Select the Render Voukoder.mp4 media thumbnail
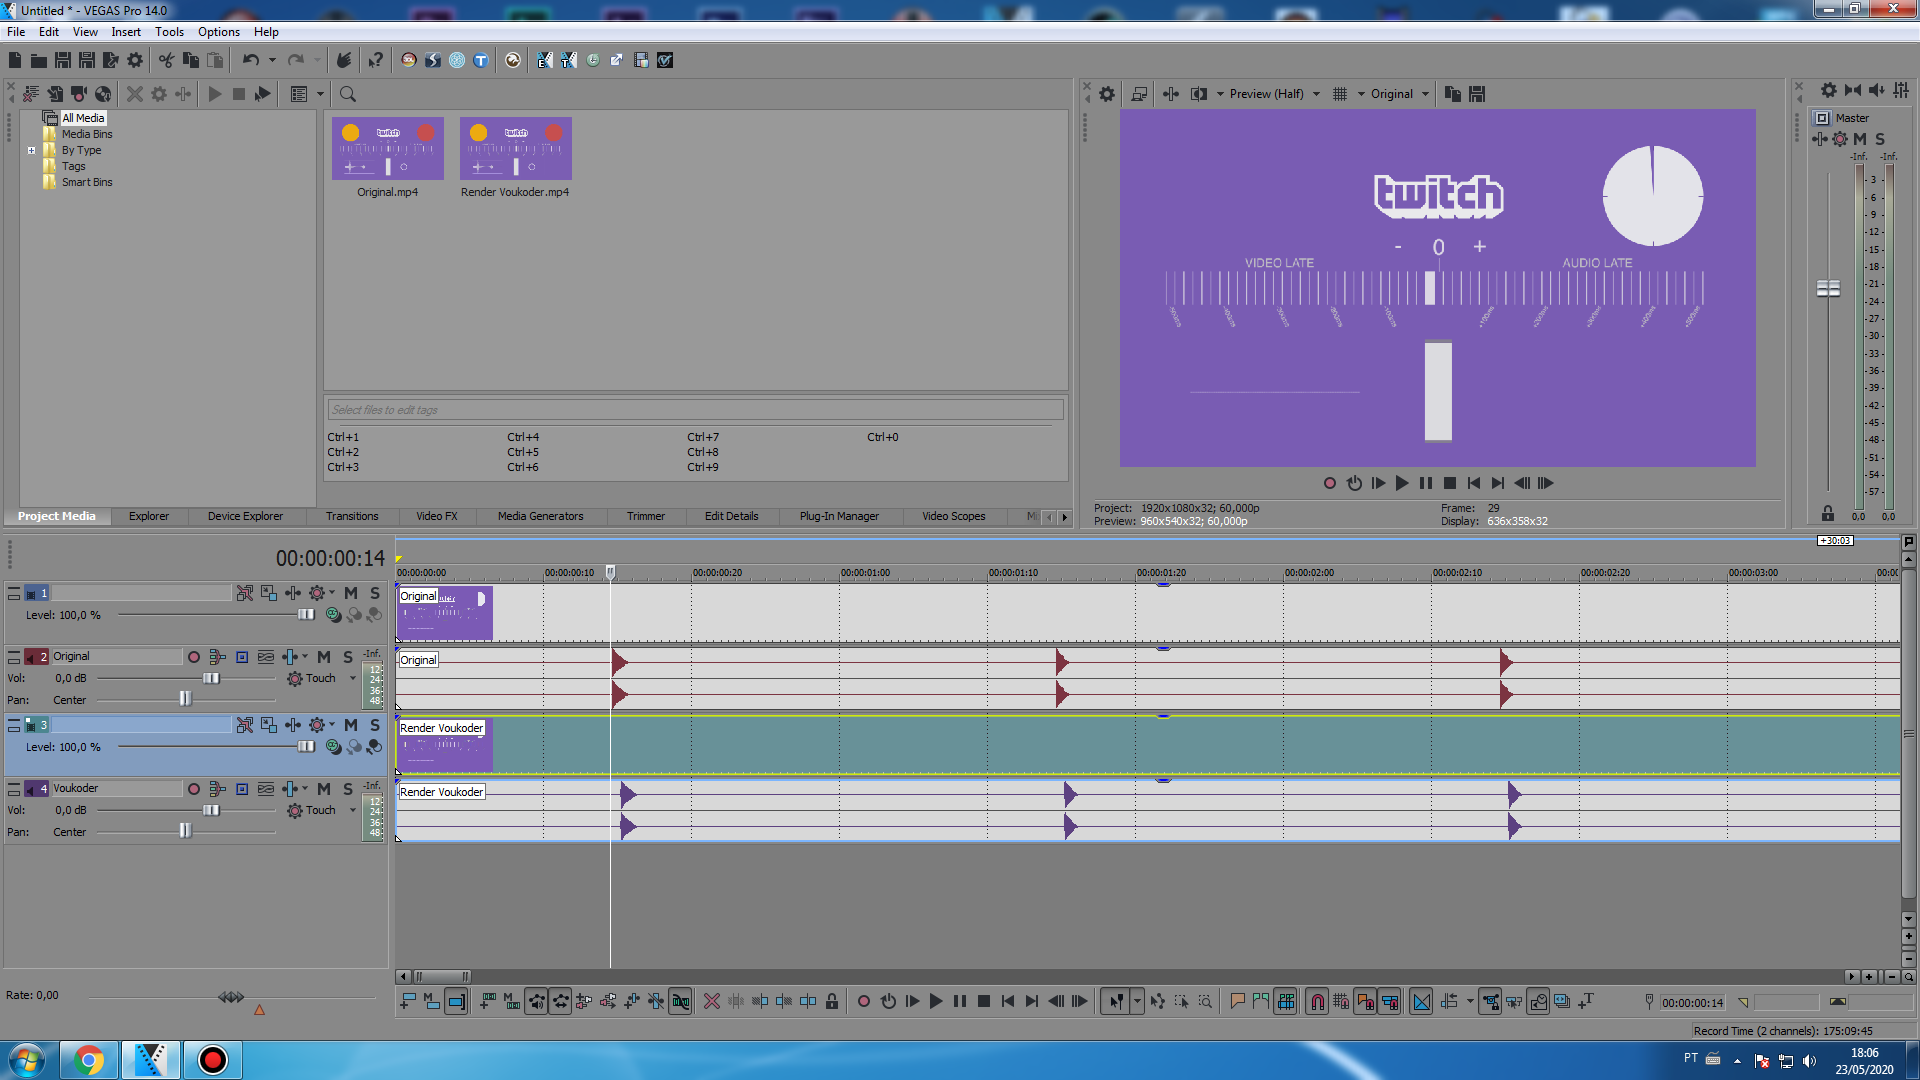1920x1080 pixels. [516, 148]
